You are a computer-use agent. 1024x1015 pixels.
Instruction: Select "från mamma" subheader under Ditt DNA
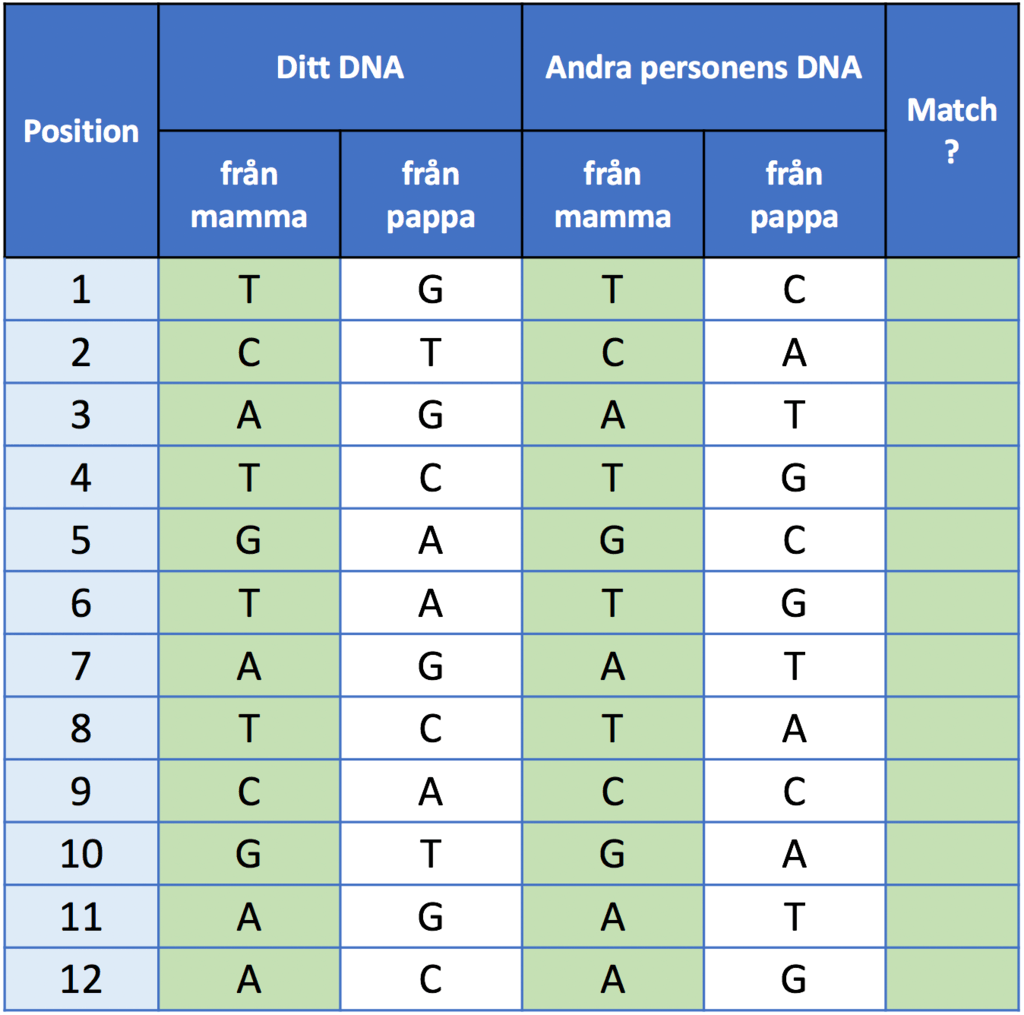(249, 194)
